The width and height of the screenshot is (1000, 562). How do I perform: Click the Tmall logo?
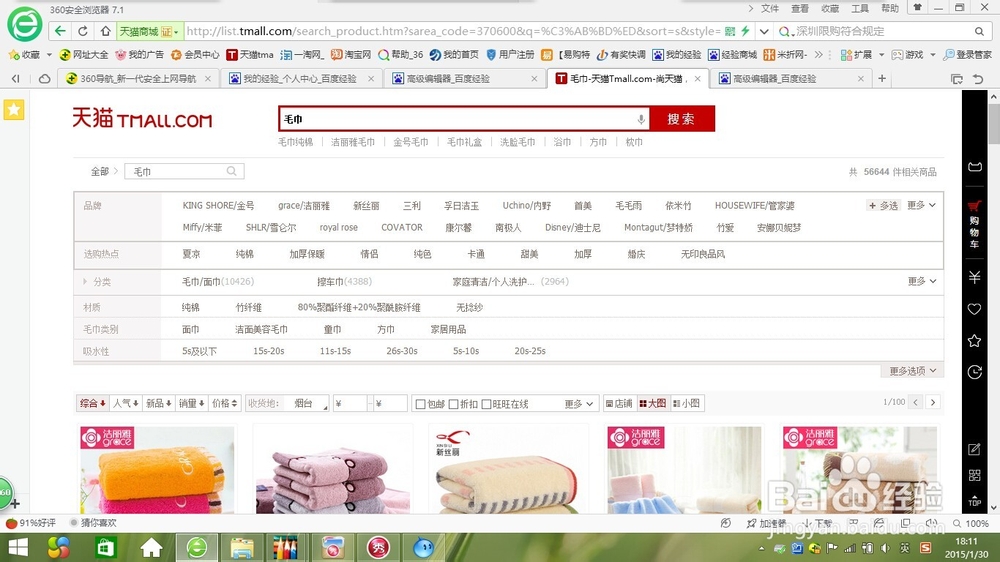point(142,119)
